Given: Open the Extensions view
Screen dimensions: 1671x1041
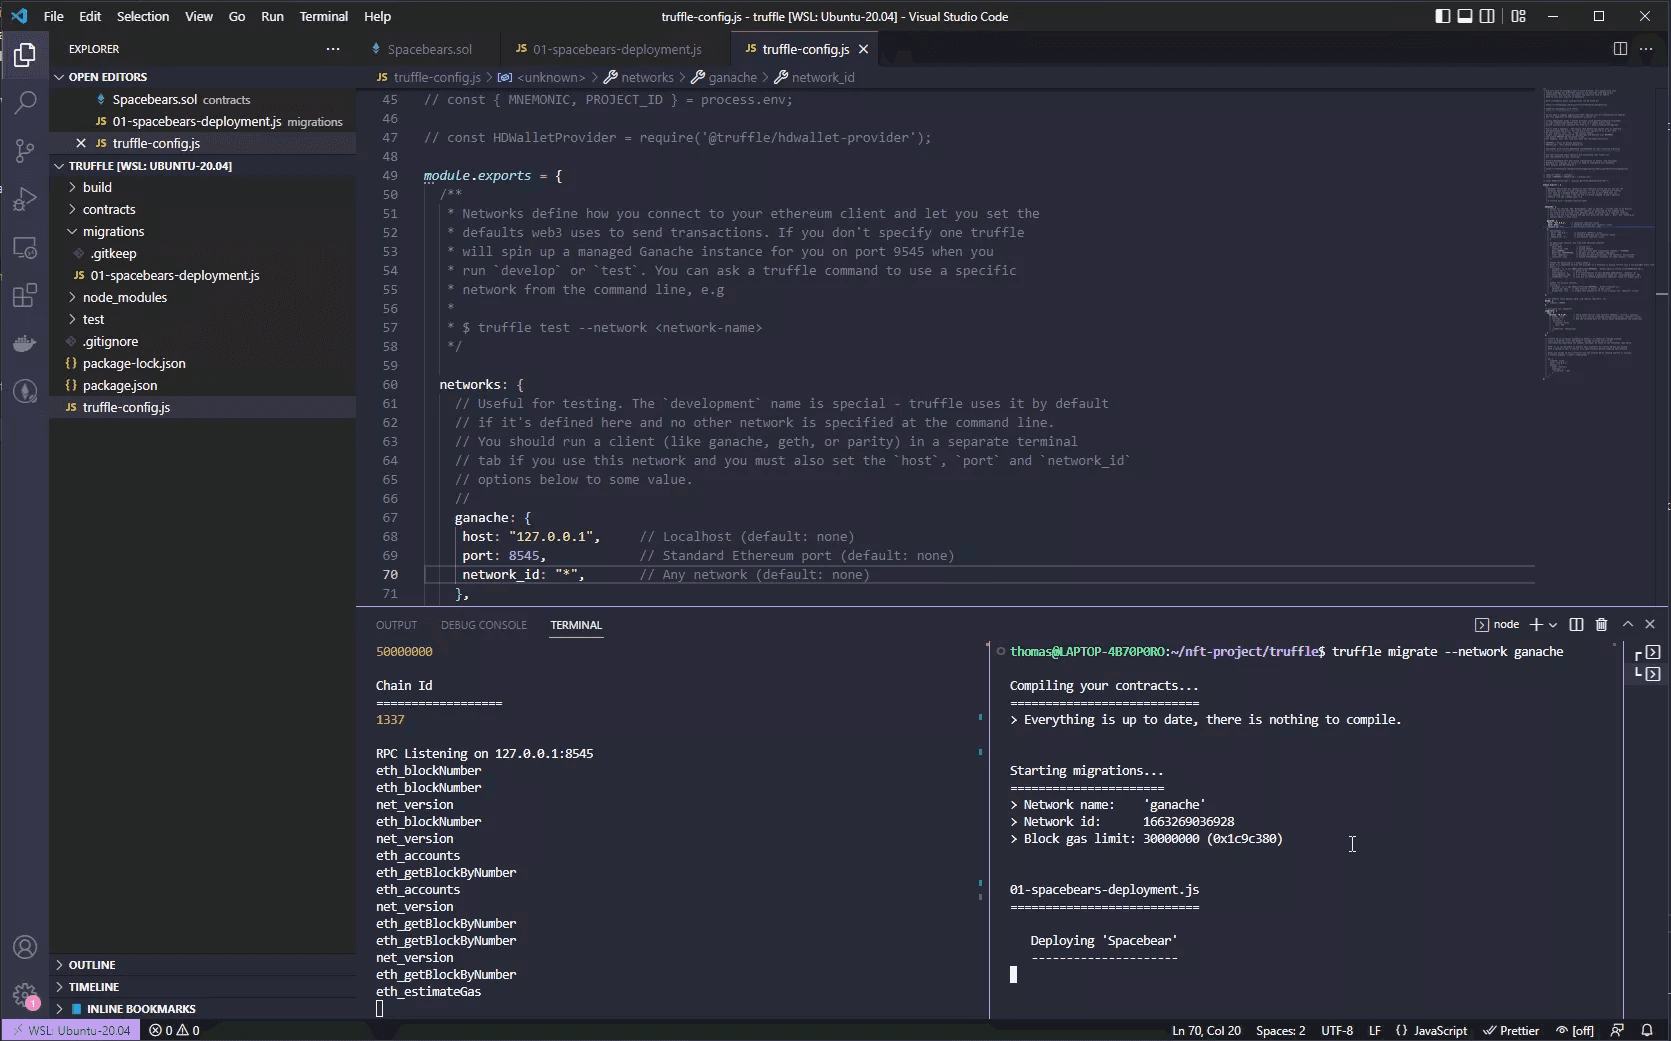Looking at the screenshot, I should pyautogui.click(x=25, y=295).
